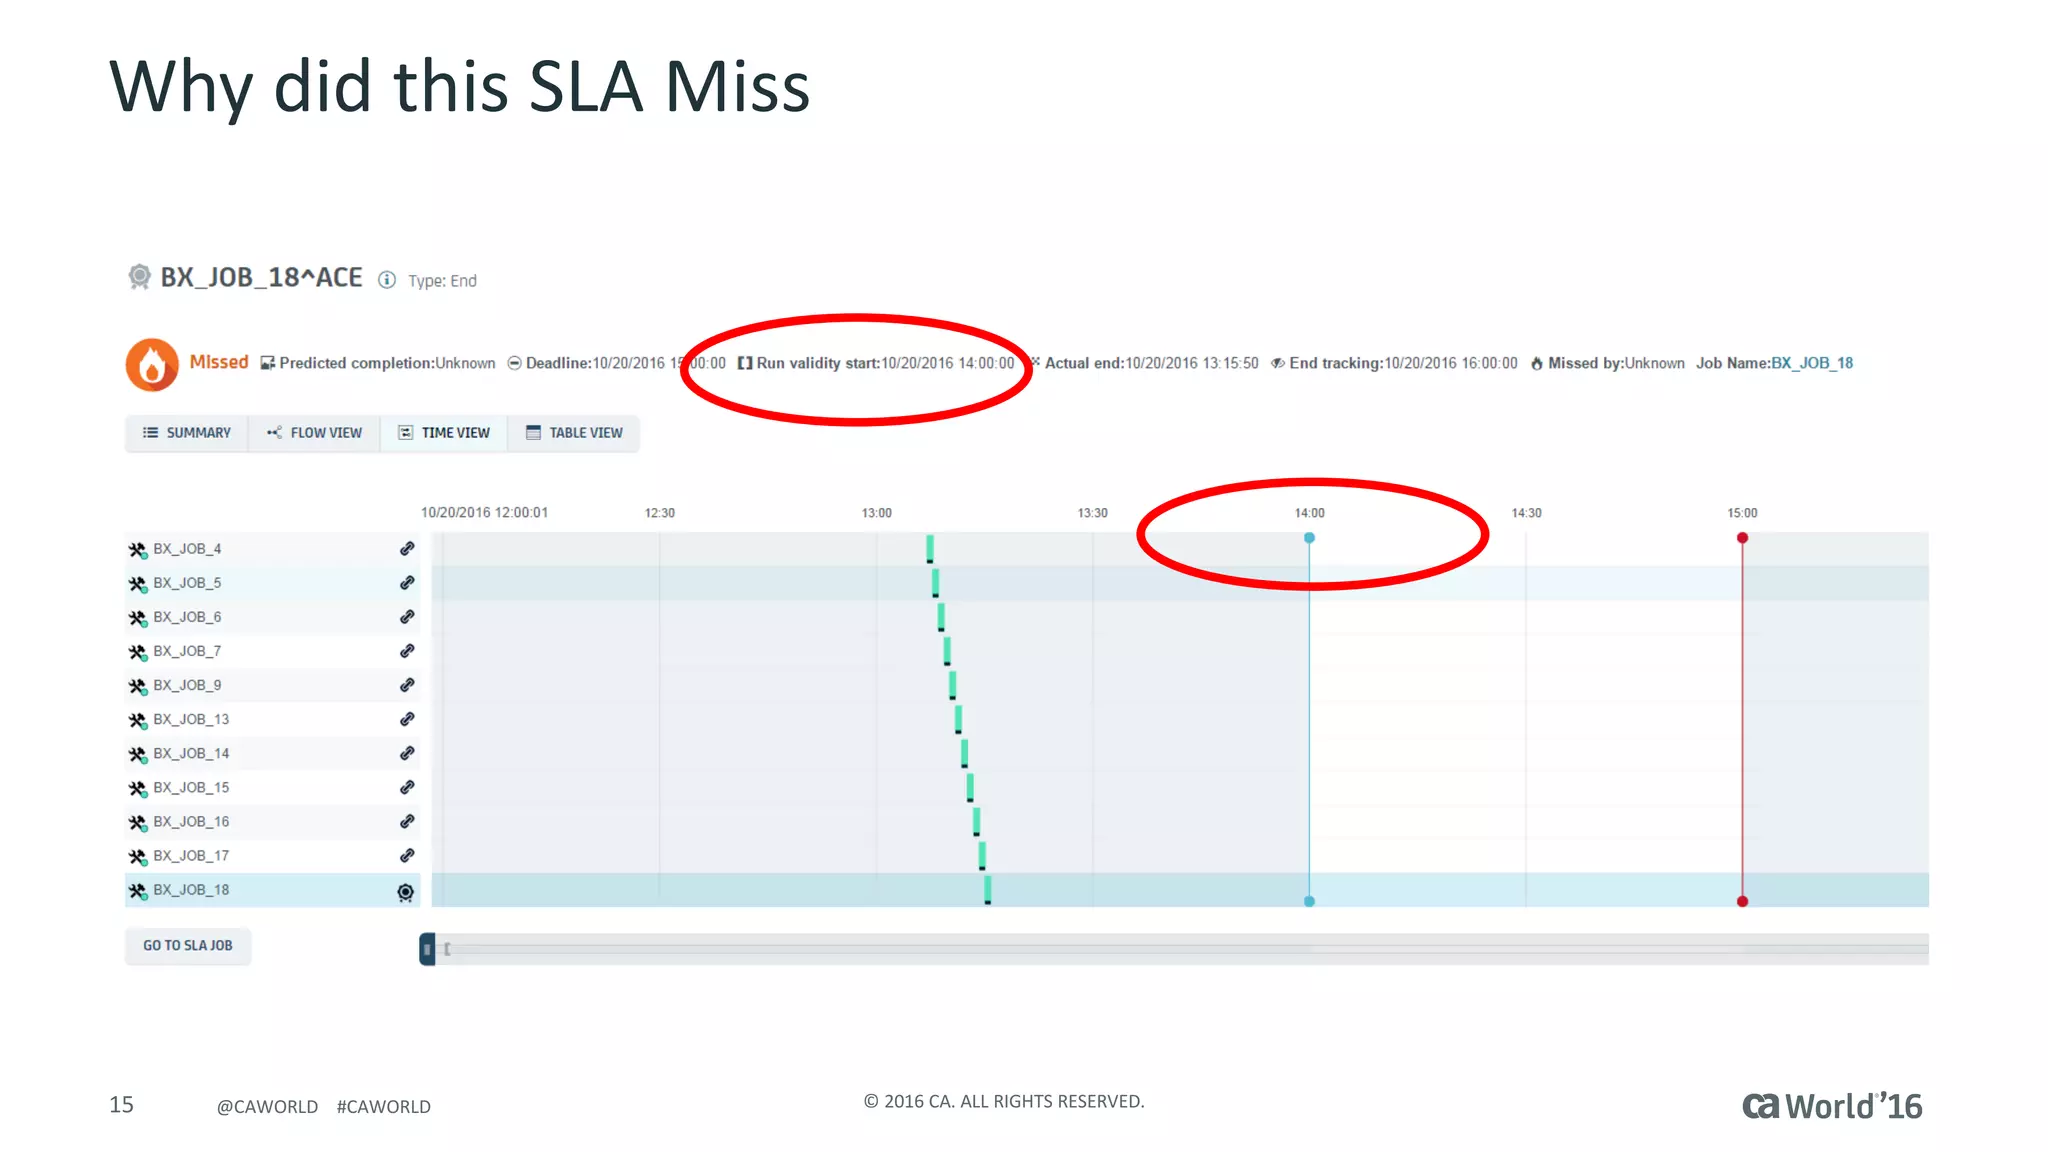Click the job status icon for BX_JOB_14
This screenshot has width=2048, height=1152.
point(138,754)
